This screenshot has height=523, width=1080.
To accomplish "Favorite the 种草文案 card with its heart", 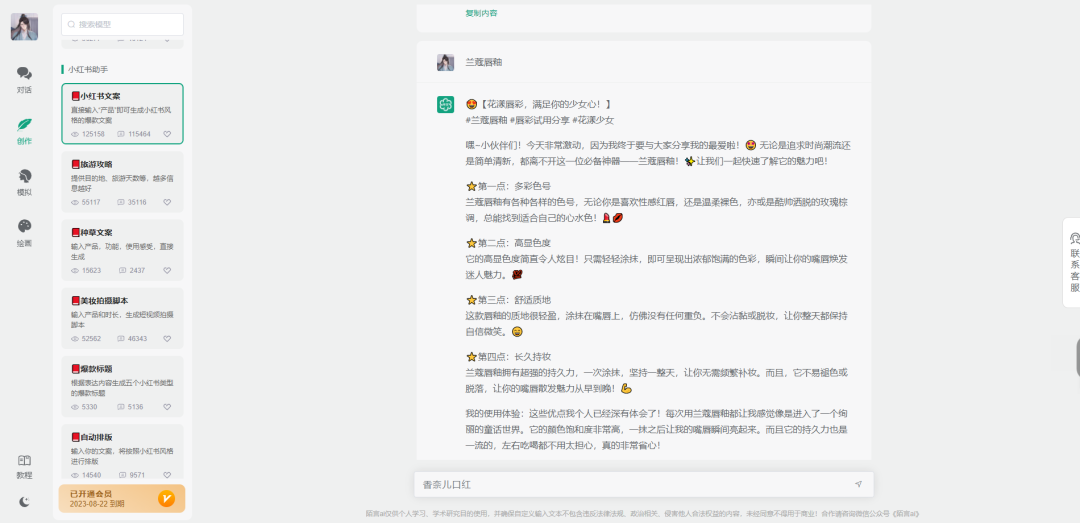I will pos(167,271).
